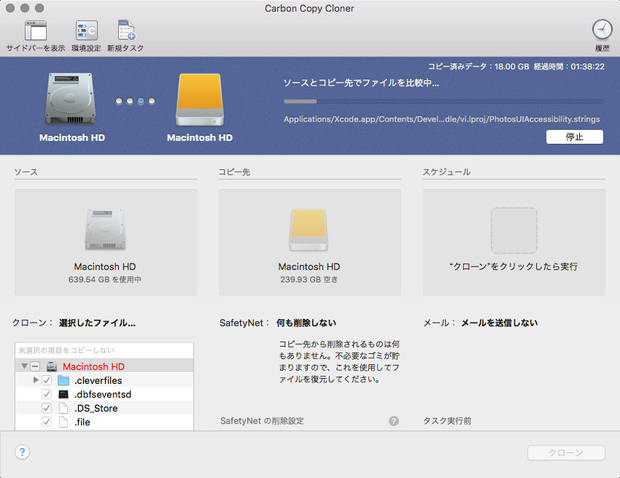The image size is (620, 478).
Task: Click the 239.93 GB free label
Action: pos(309,280)
